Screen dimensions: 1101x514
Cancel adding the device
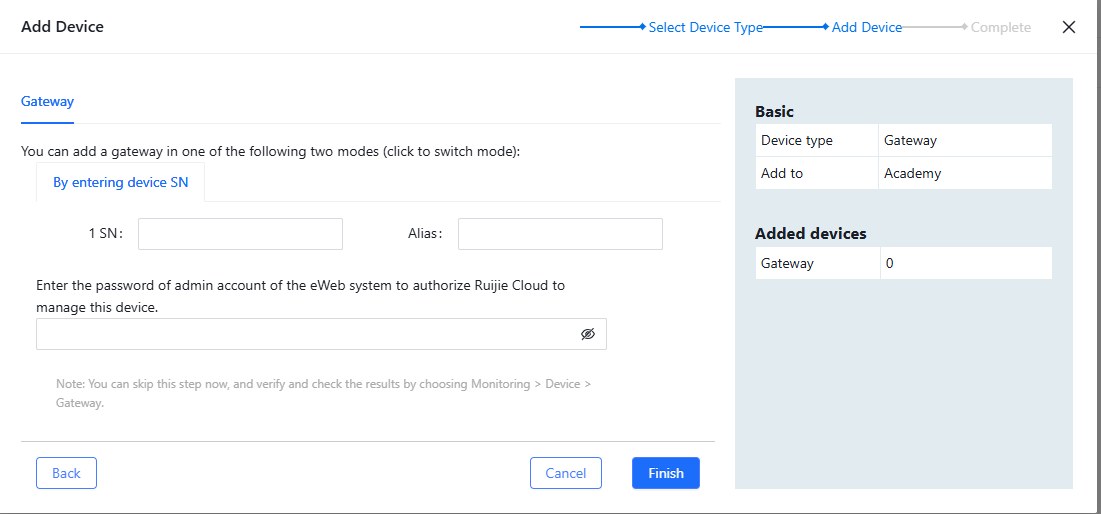pos(566,473)
